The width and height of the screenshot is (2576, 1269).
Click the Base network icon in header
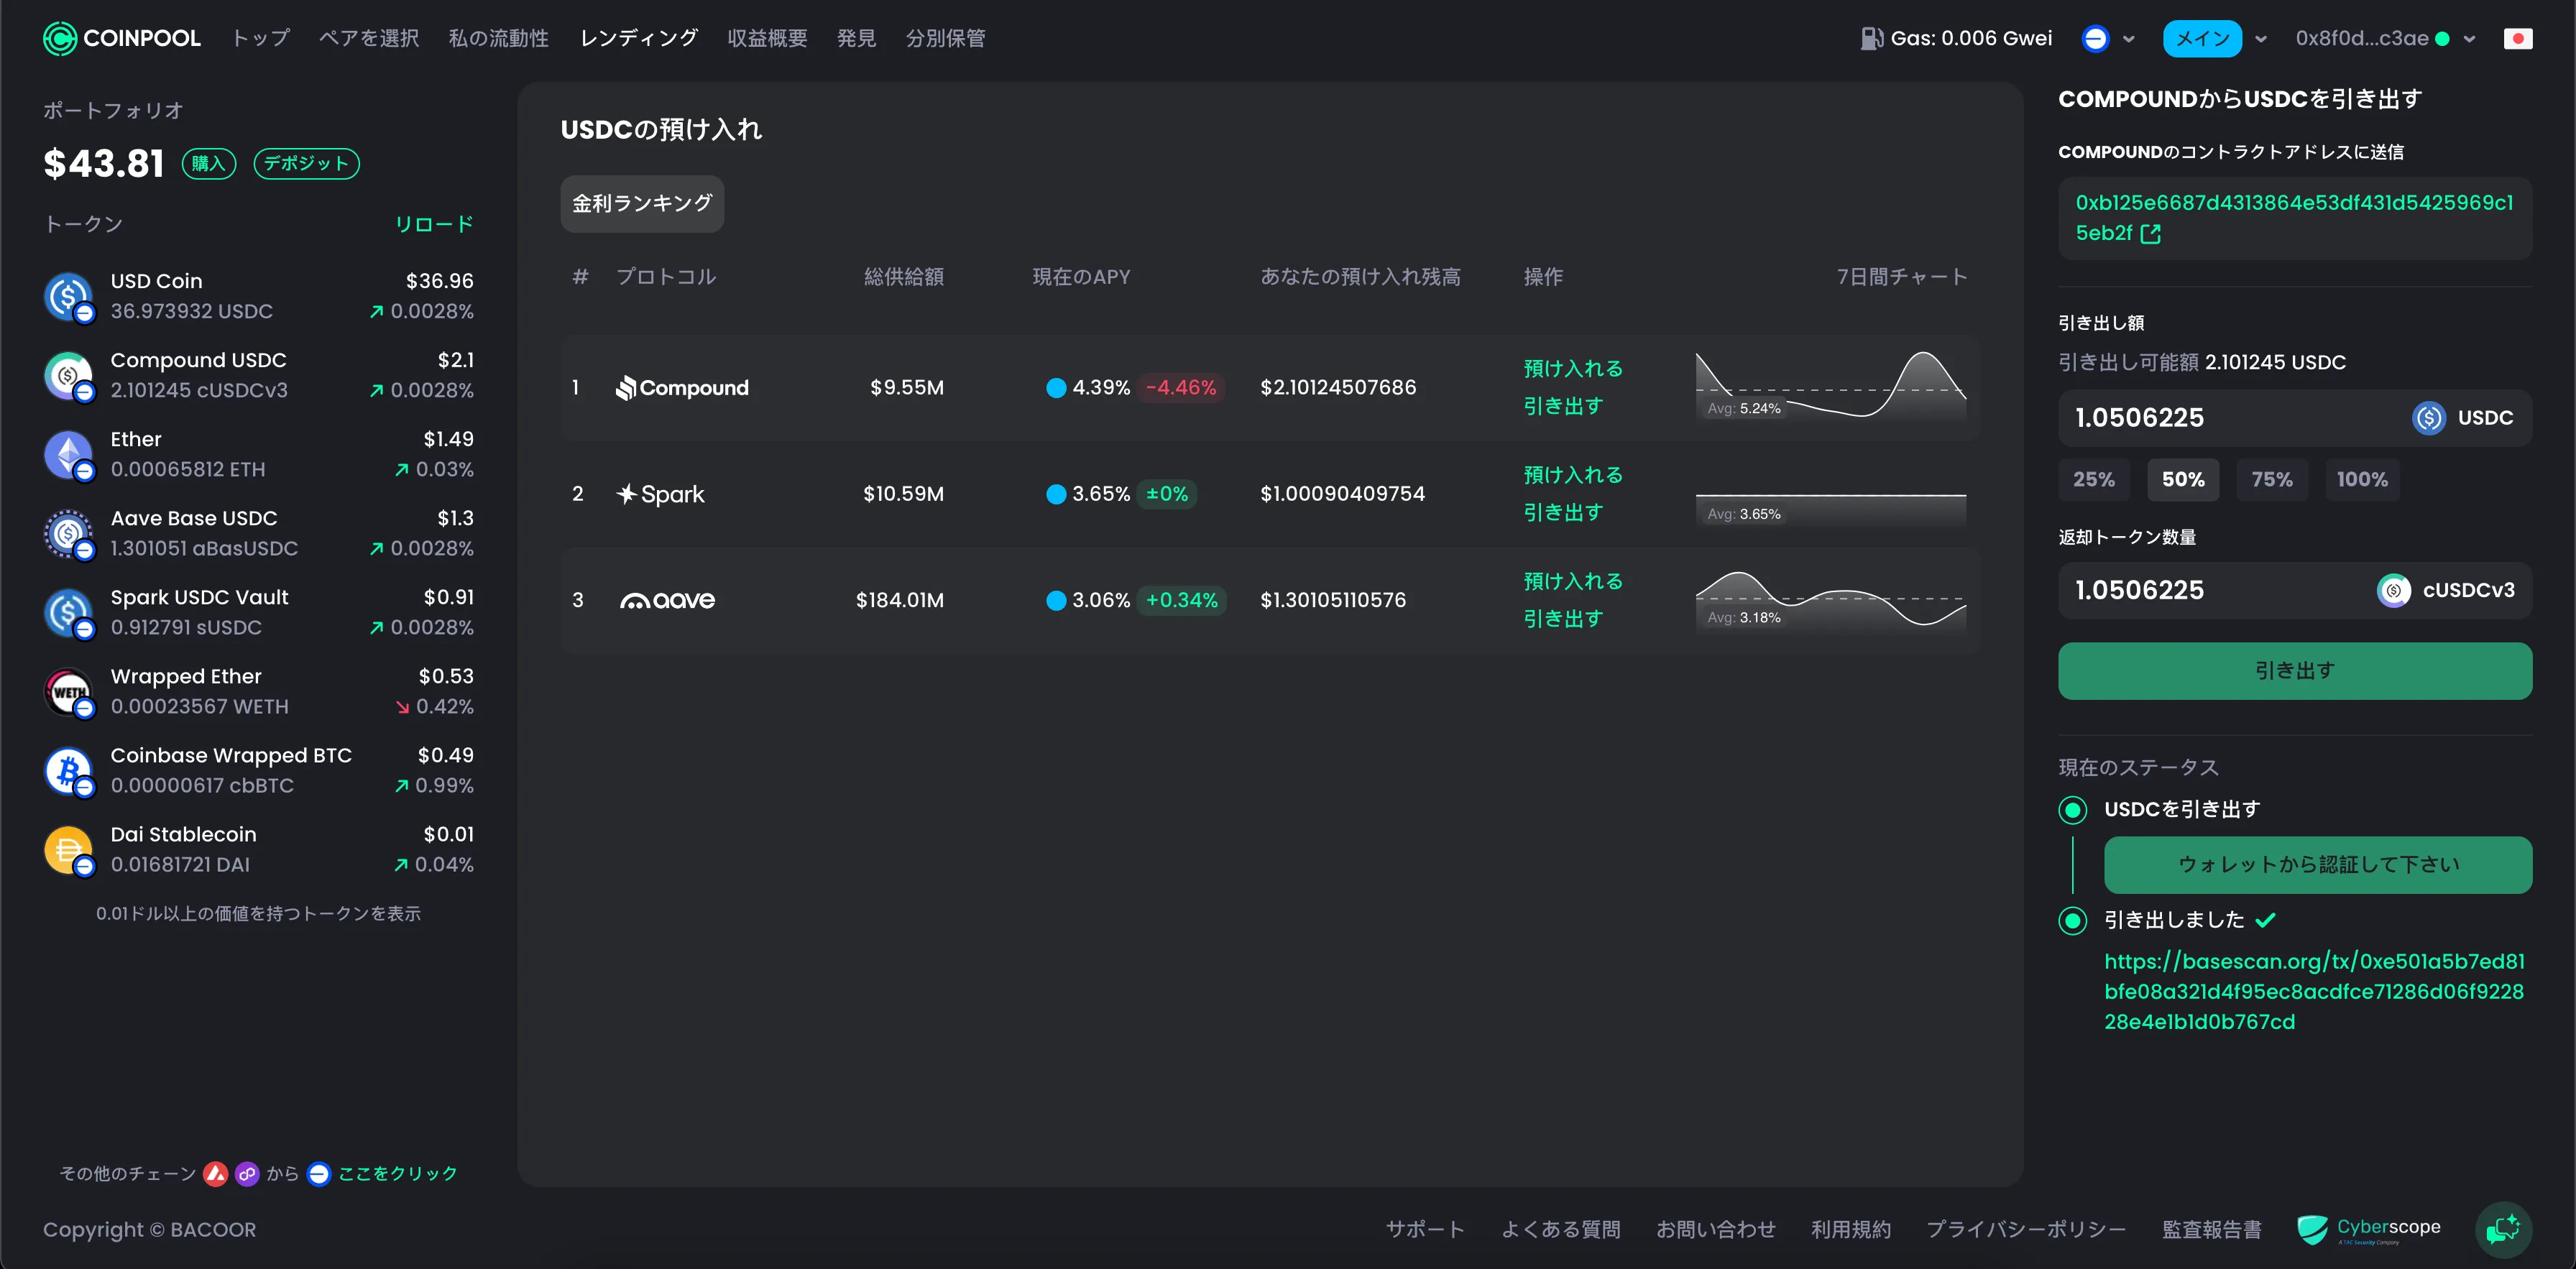pos(2095,39)
